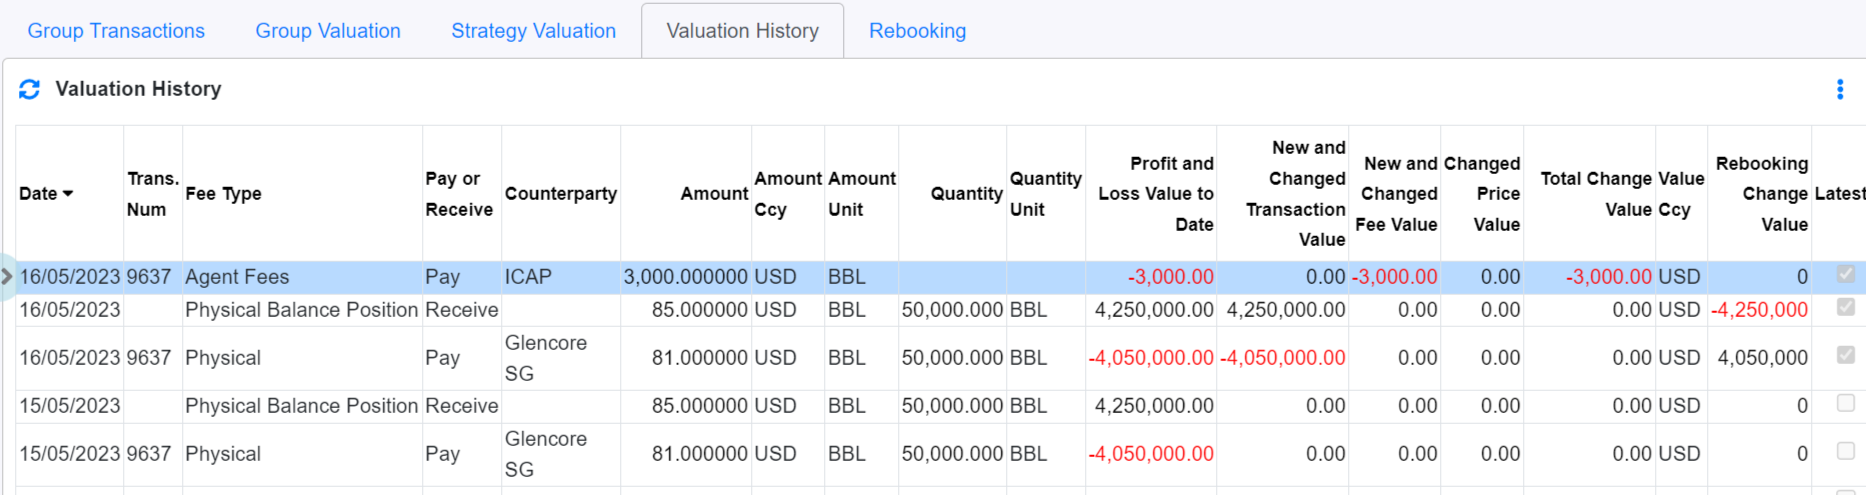The image size is (1866, 495).
Task: Toggle Latest checkbox for 16/05/2023 Physical Balance Position
Action: pyautogui.click(x=1845, y=307)
